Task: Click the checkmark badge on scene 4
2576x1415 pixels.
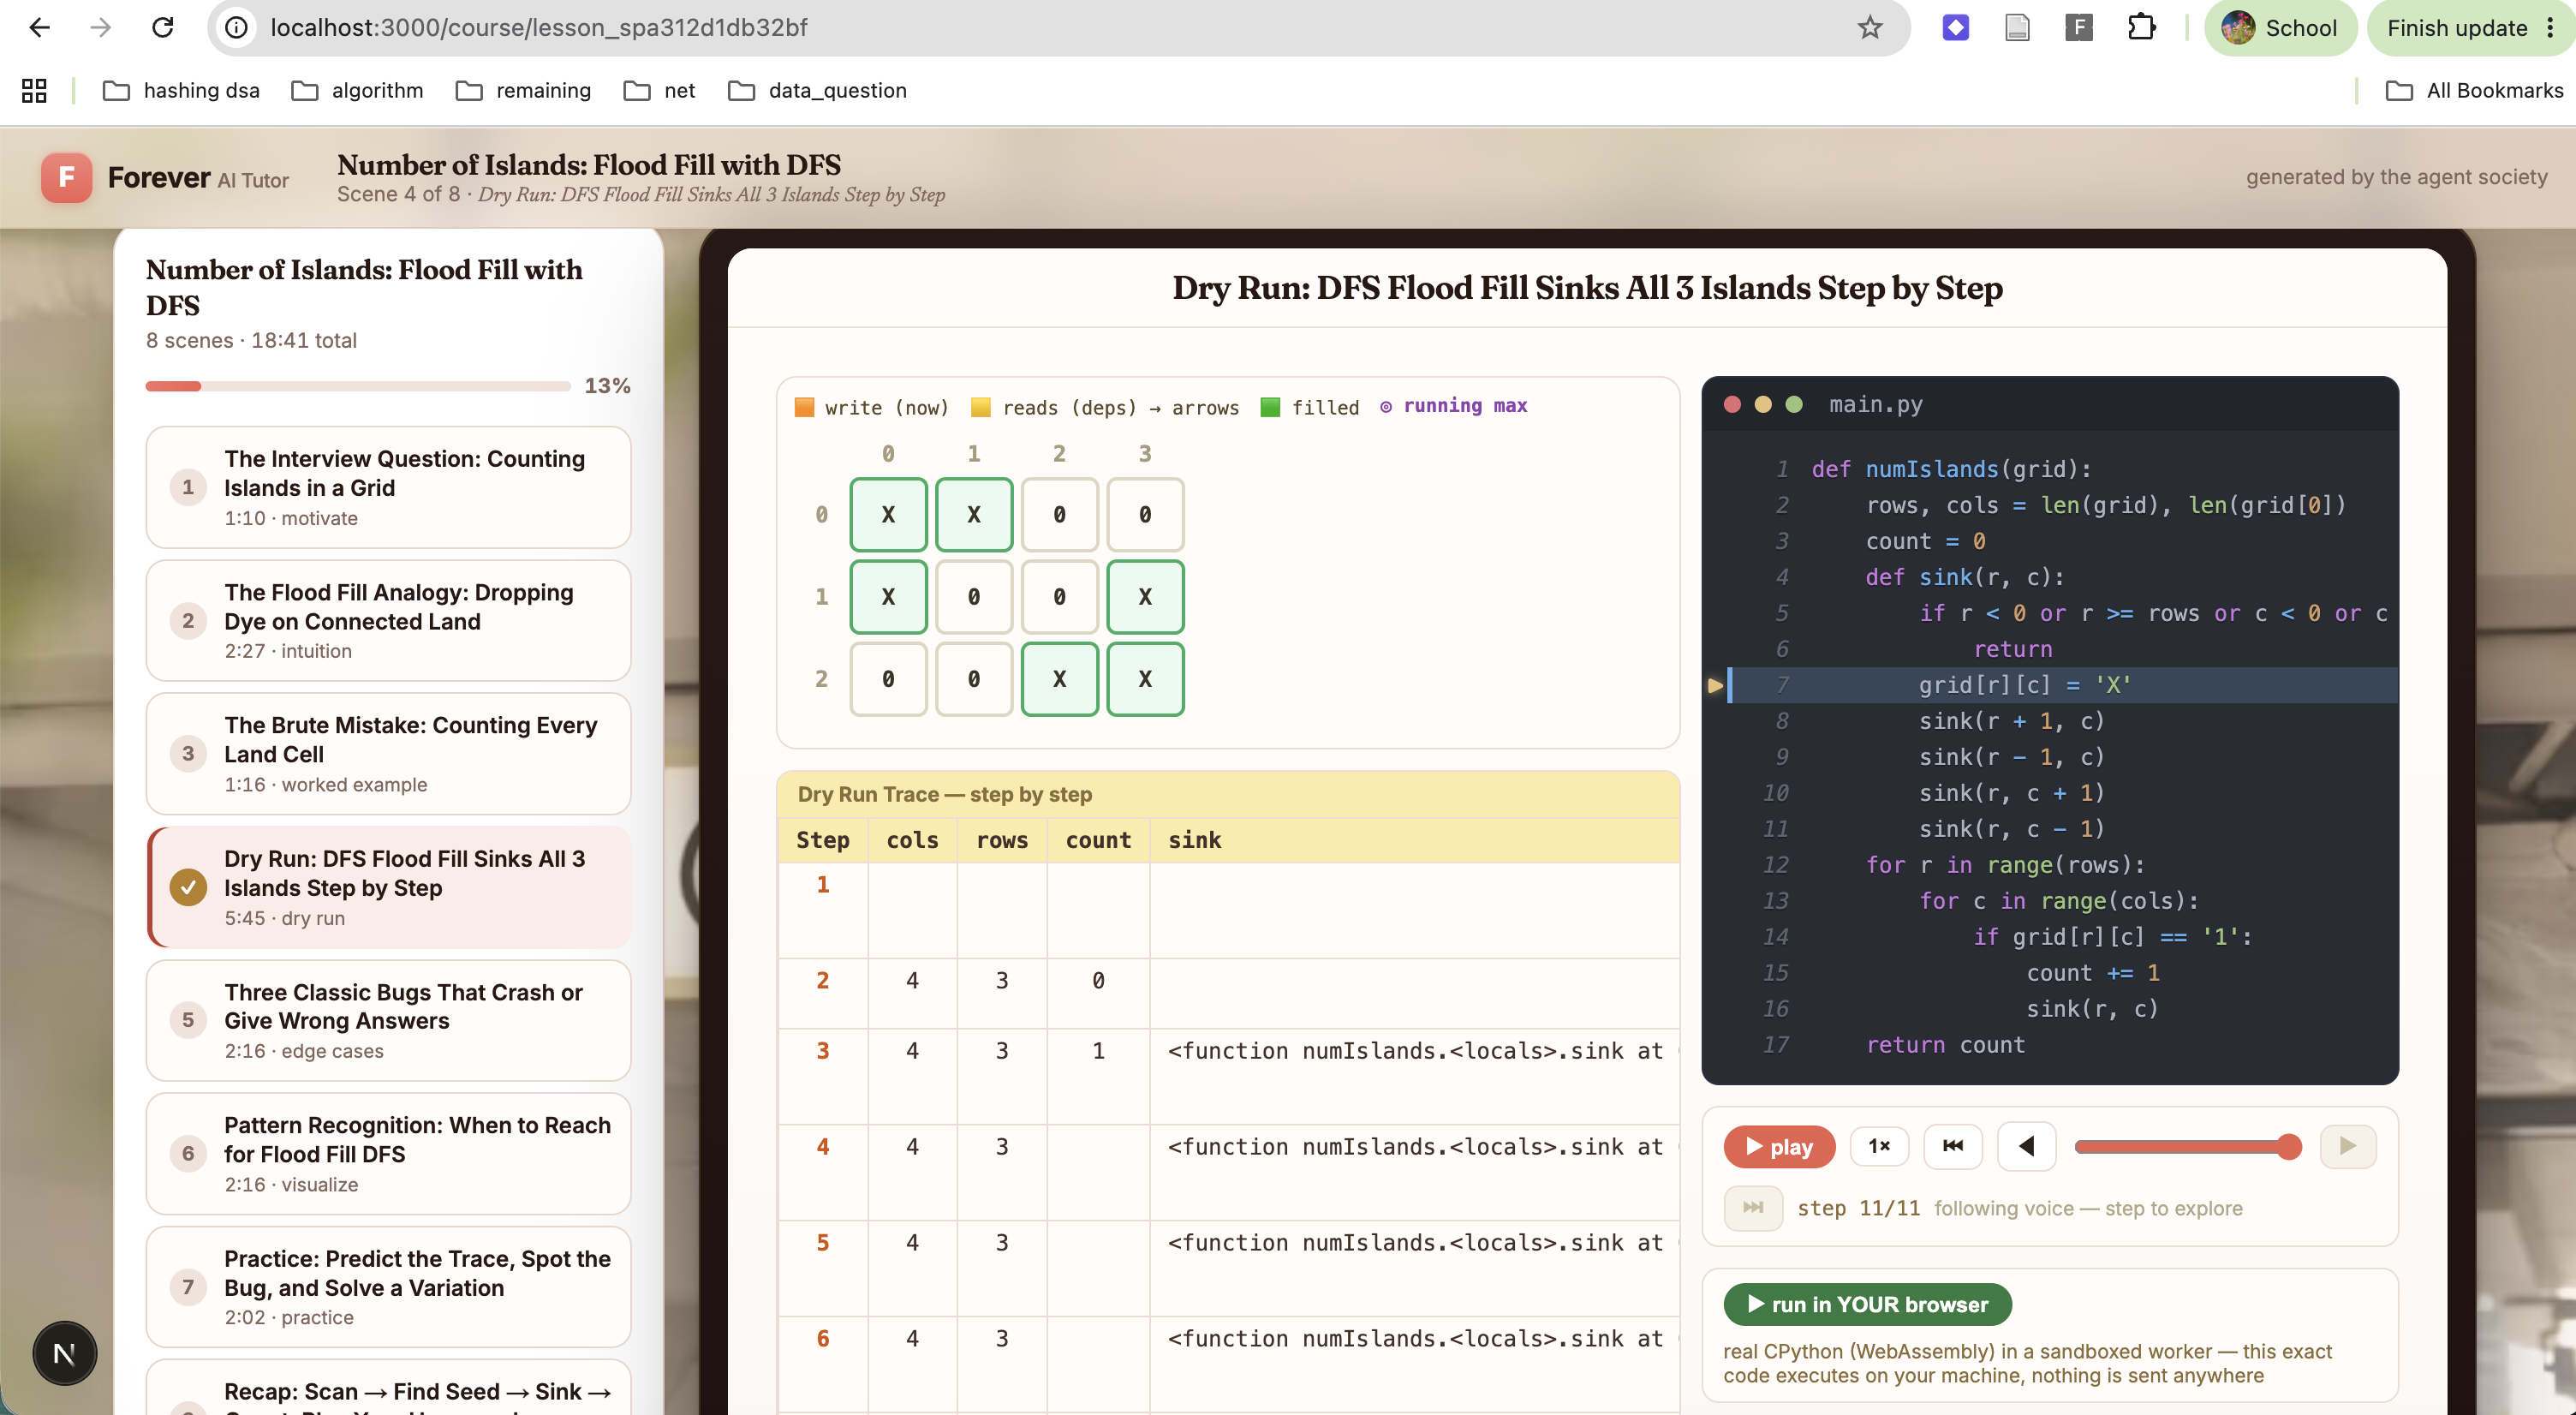Action: [x=188, y=887]
